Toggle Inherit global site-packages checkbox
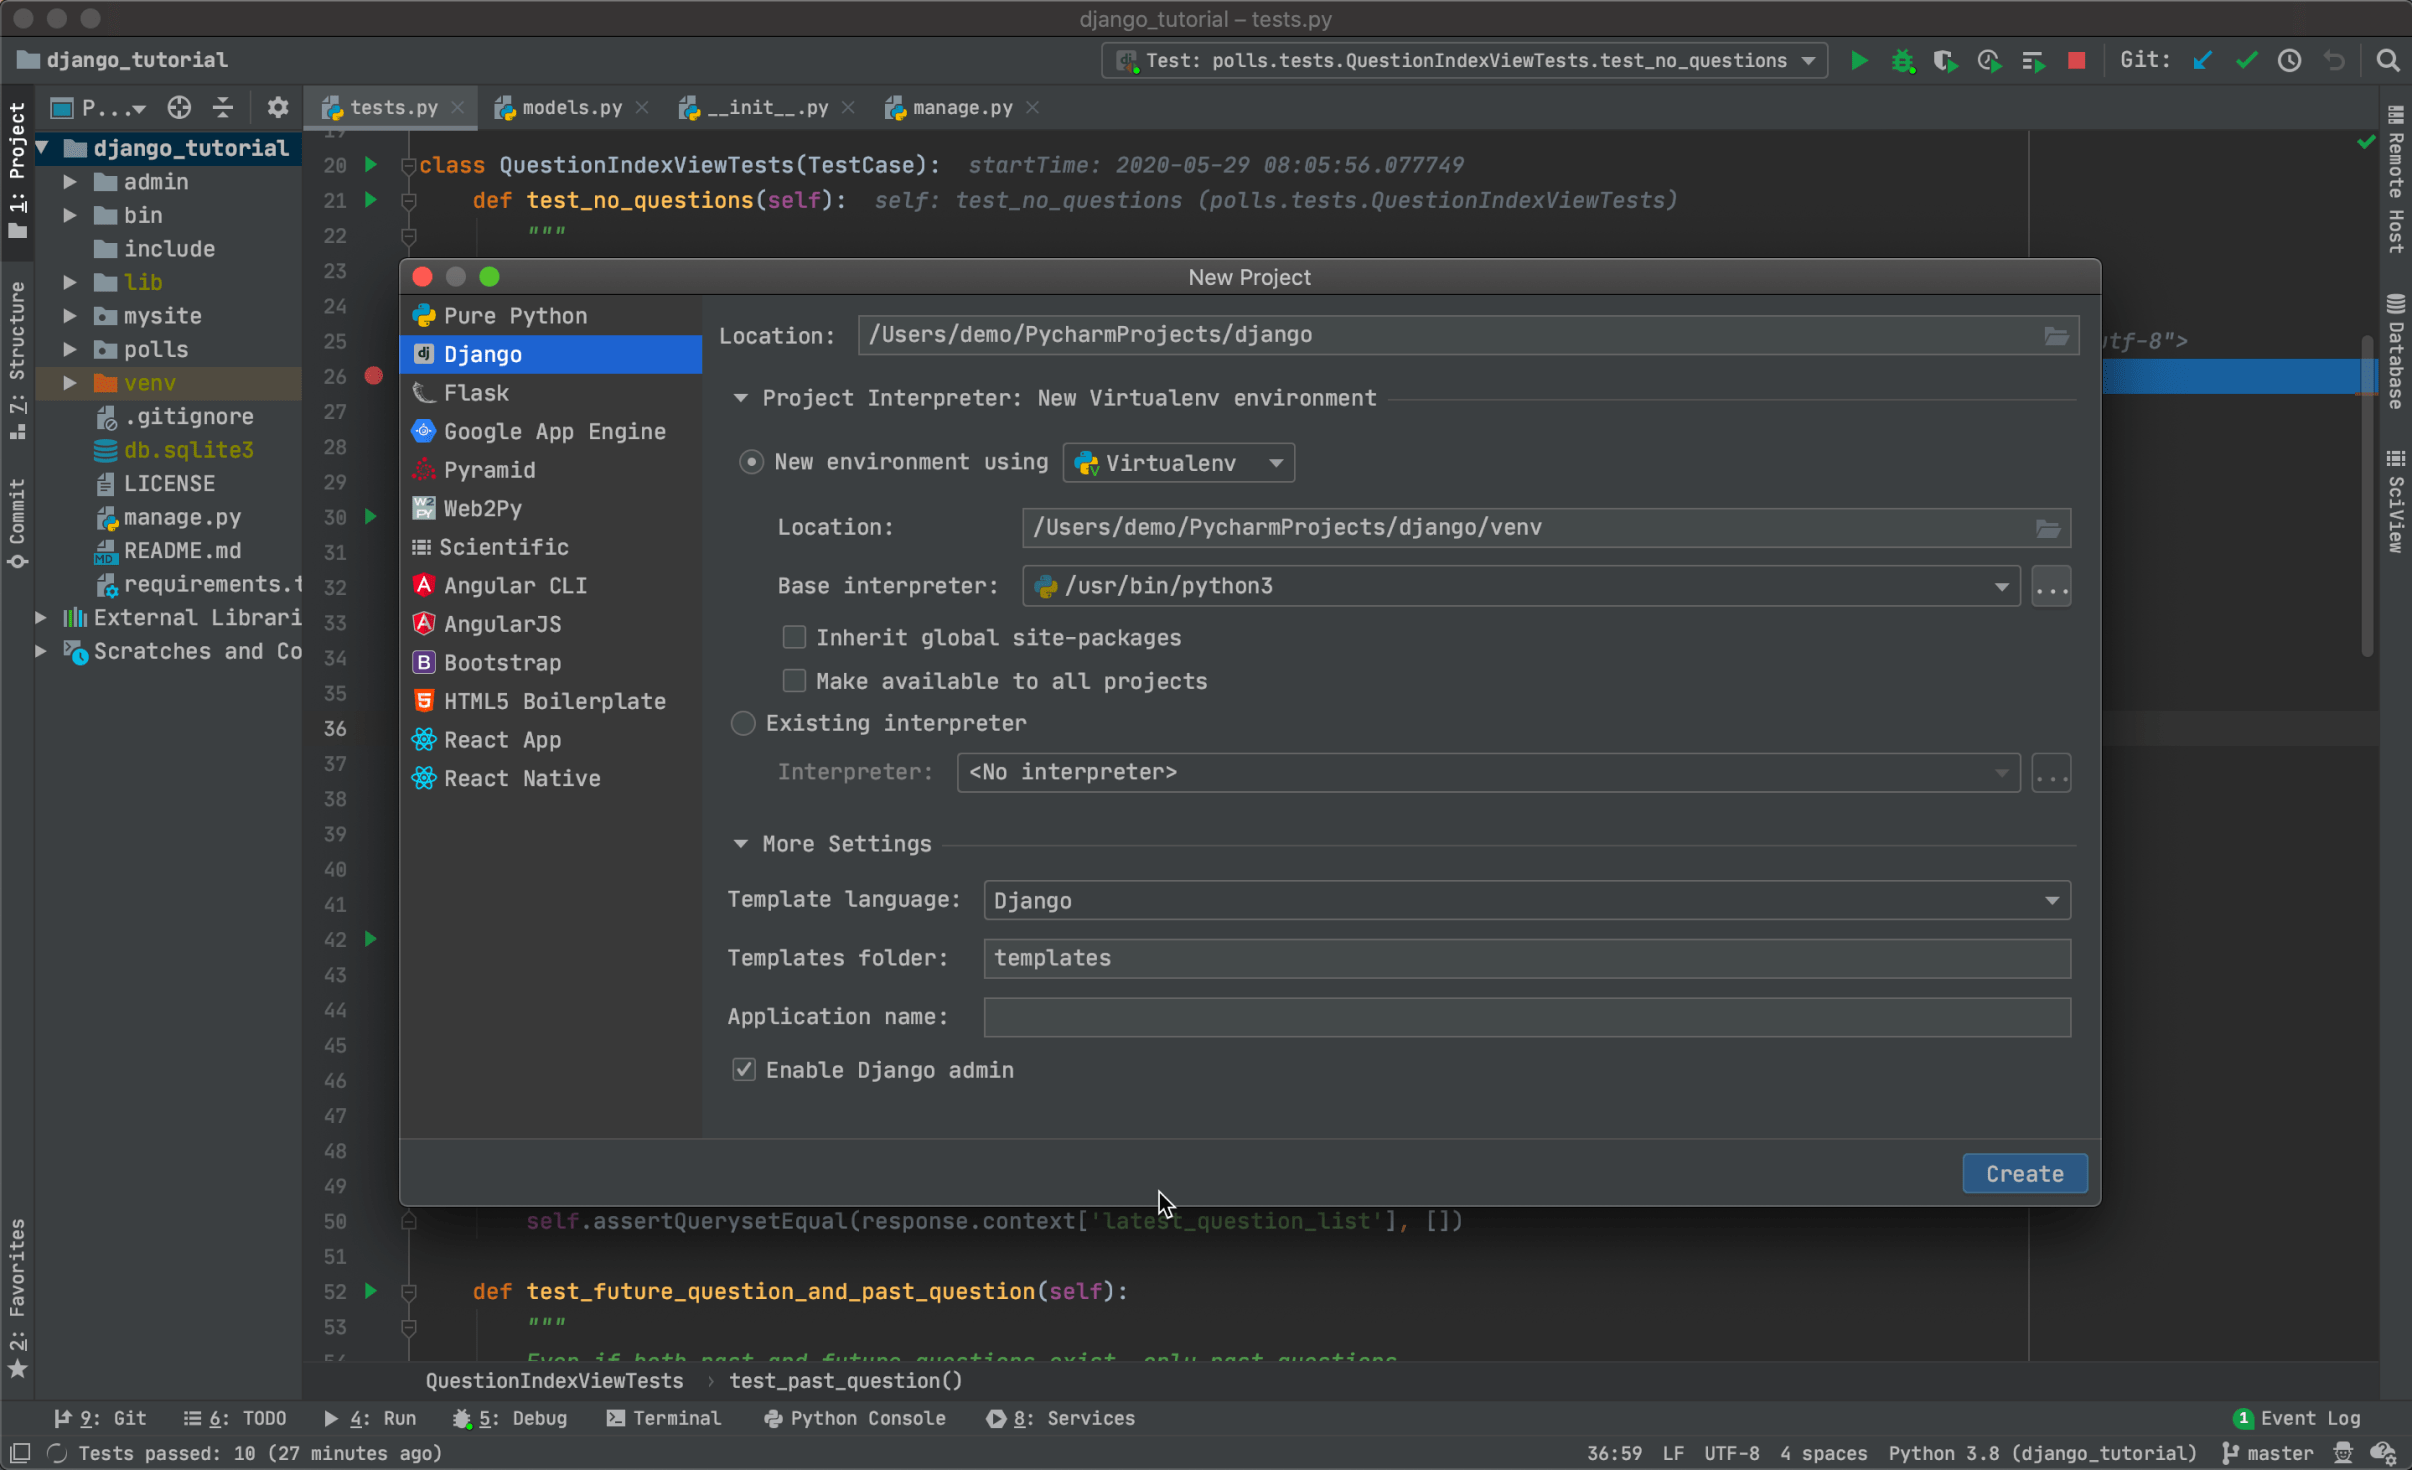Image resolution: width=2412 pixels, height=1470 pixels. (794, 636)
